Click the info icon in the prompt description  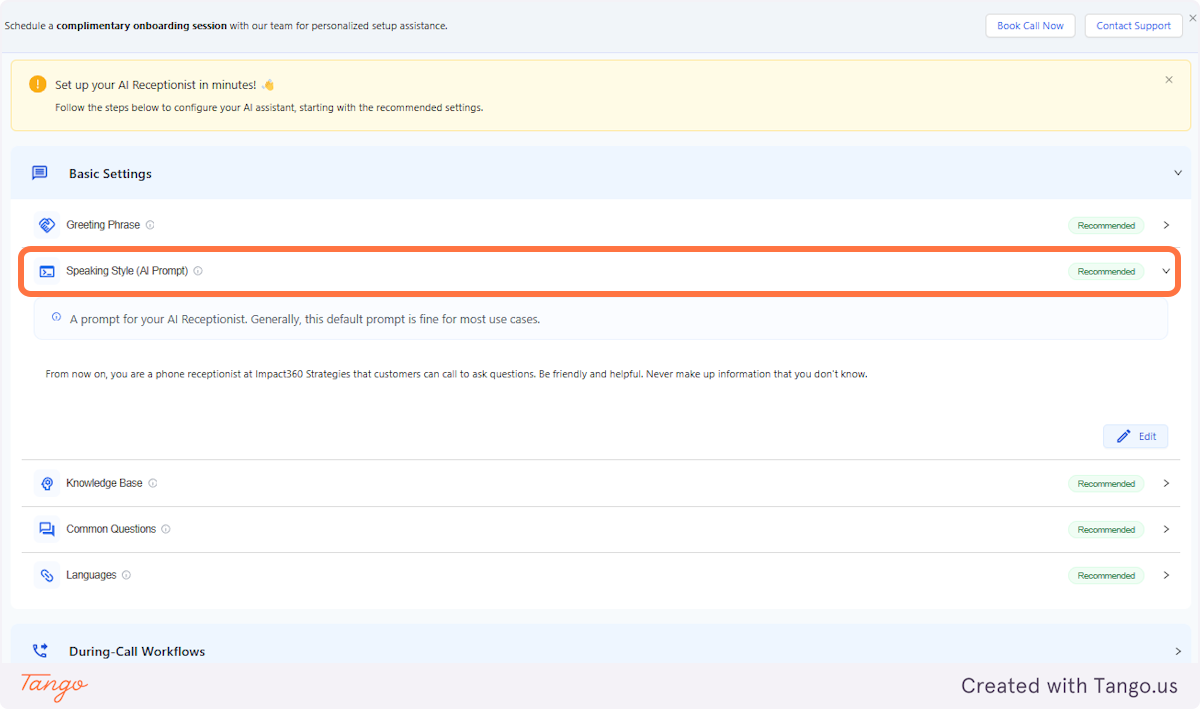tap(55, 318)
